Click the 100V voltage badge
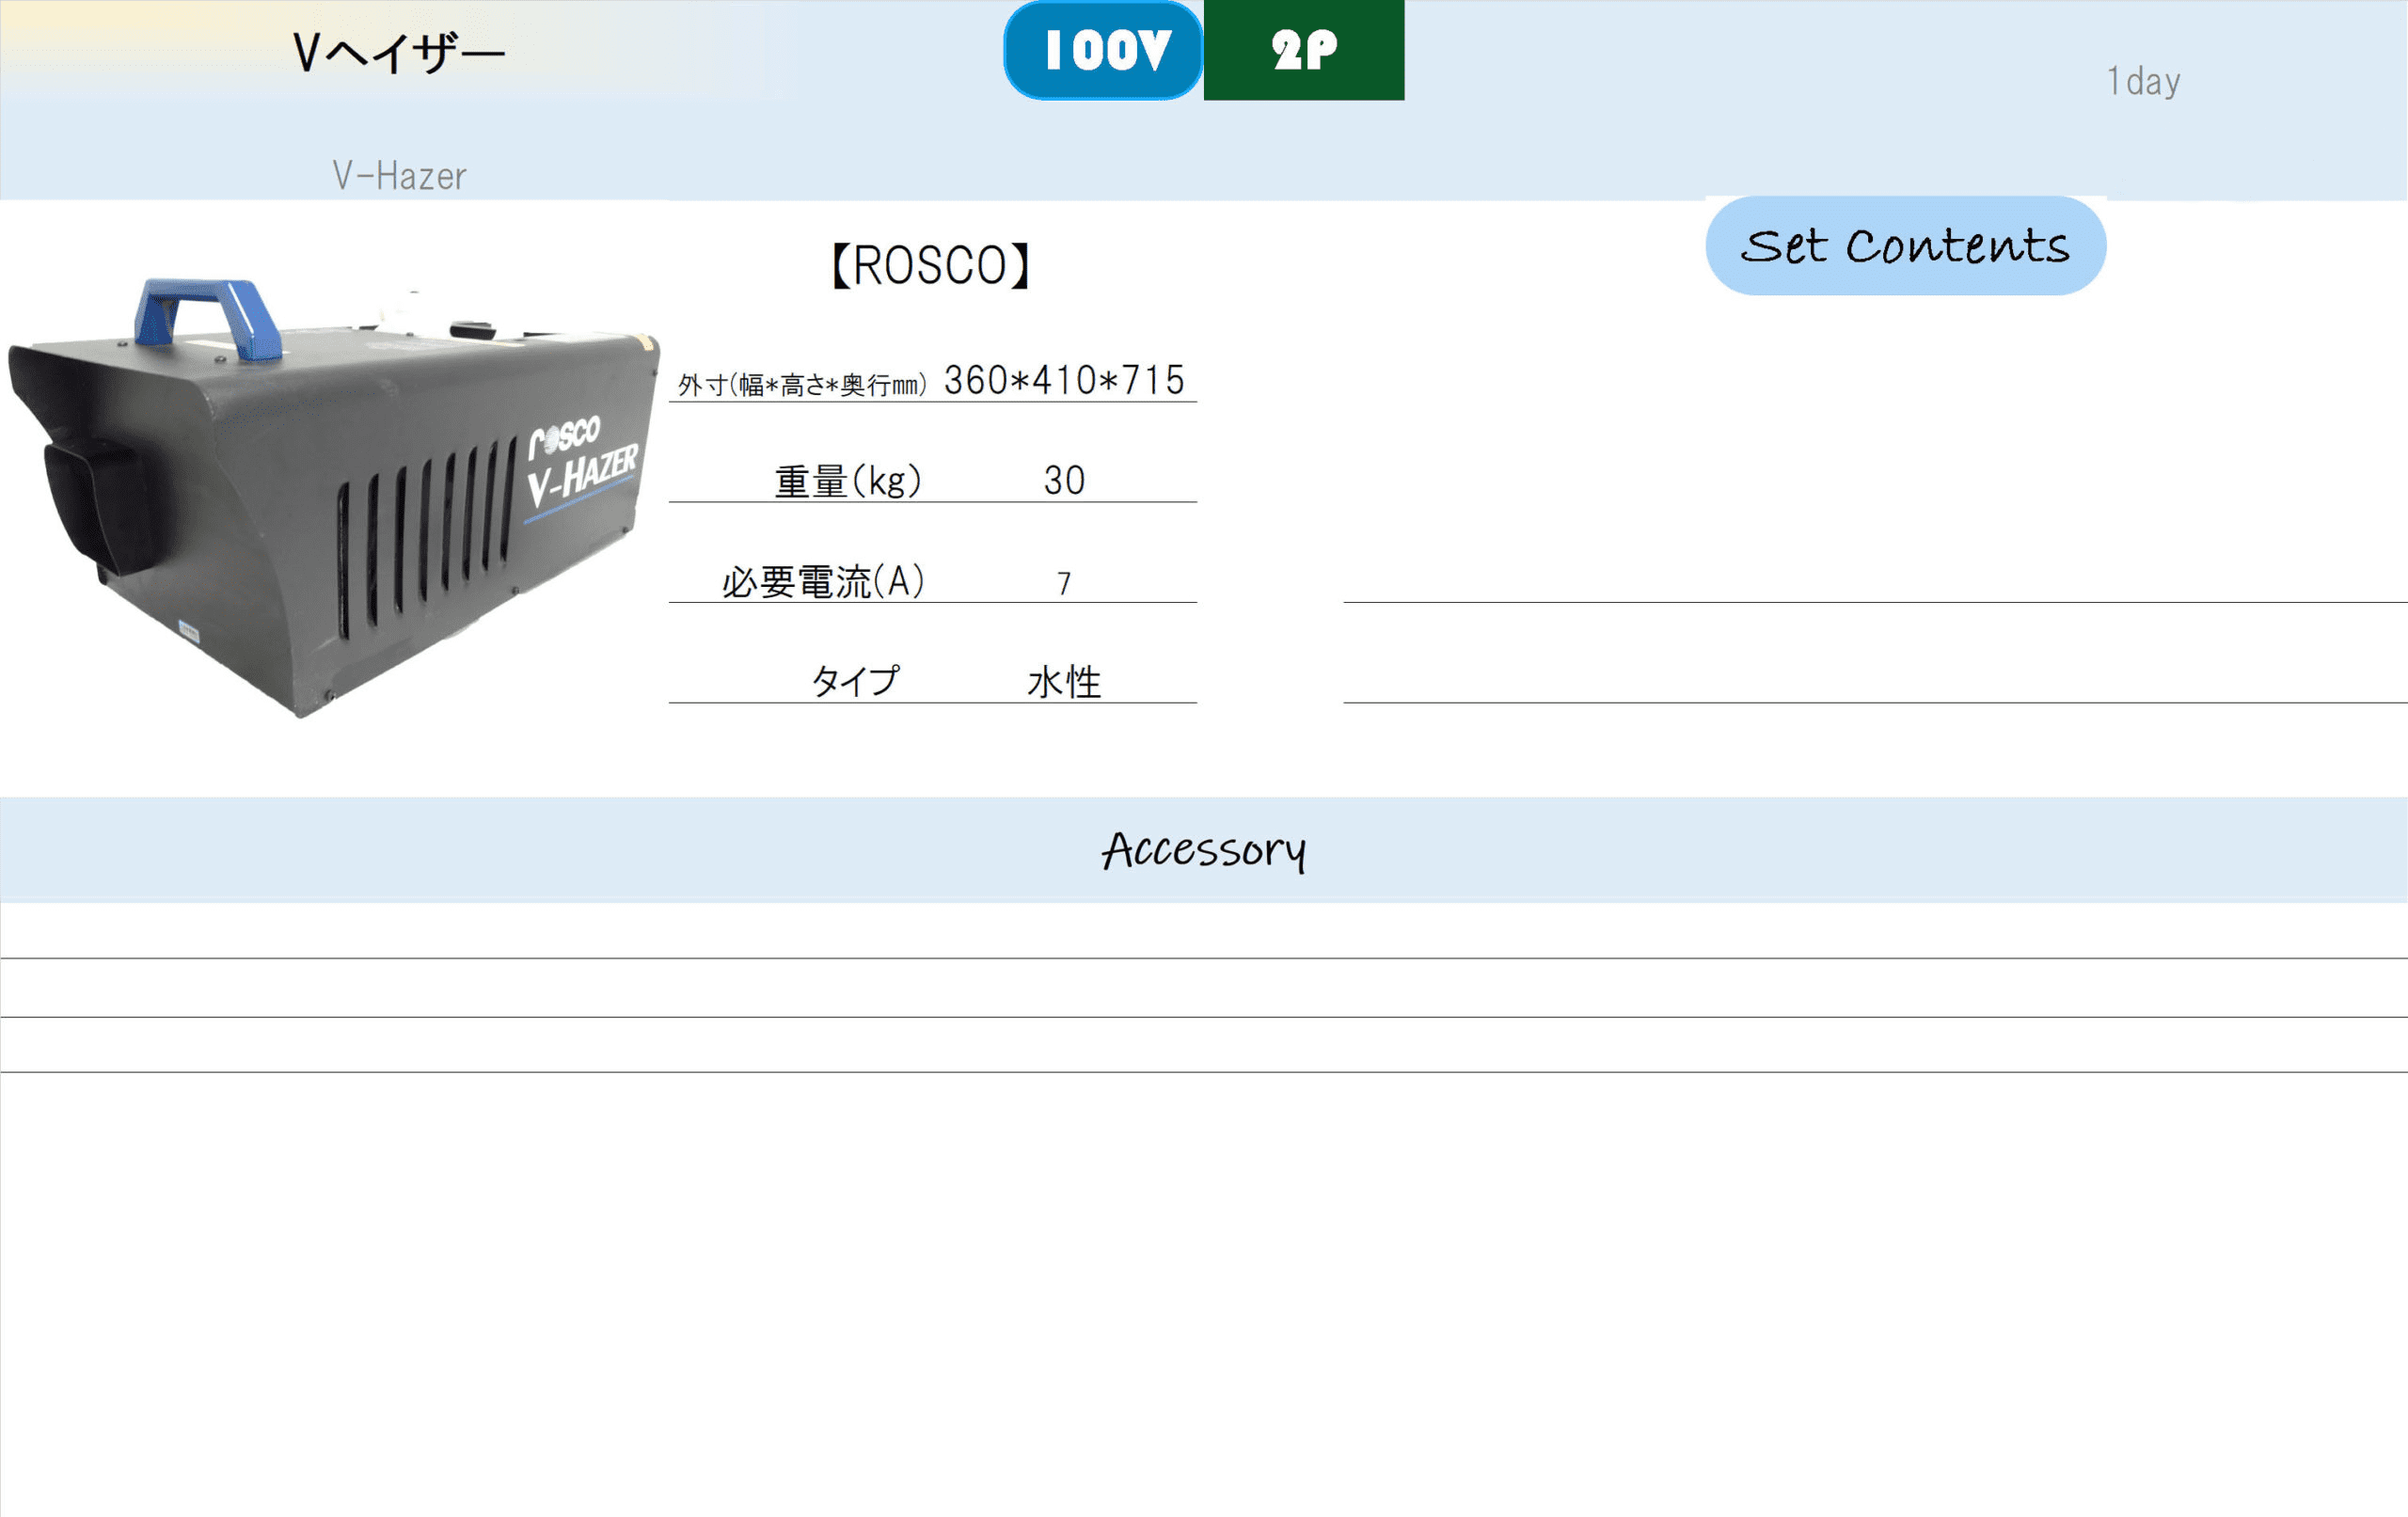The image size is (2408, 1517). pyautogui.click(x=1103, y=50)
